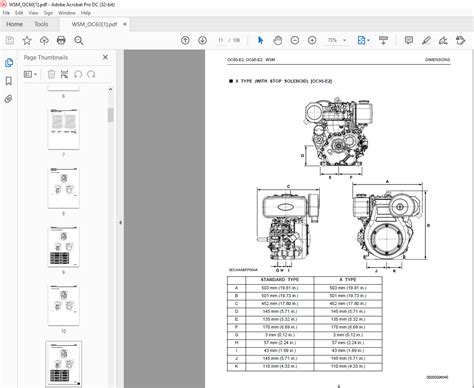Bookmark file with the star icon
The width and height of the screenshot is (474, 388).
[x=27, y=41]
